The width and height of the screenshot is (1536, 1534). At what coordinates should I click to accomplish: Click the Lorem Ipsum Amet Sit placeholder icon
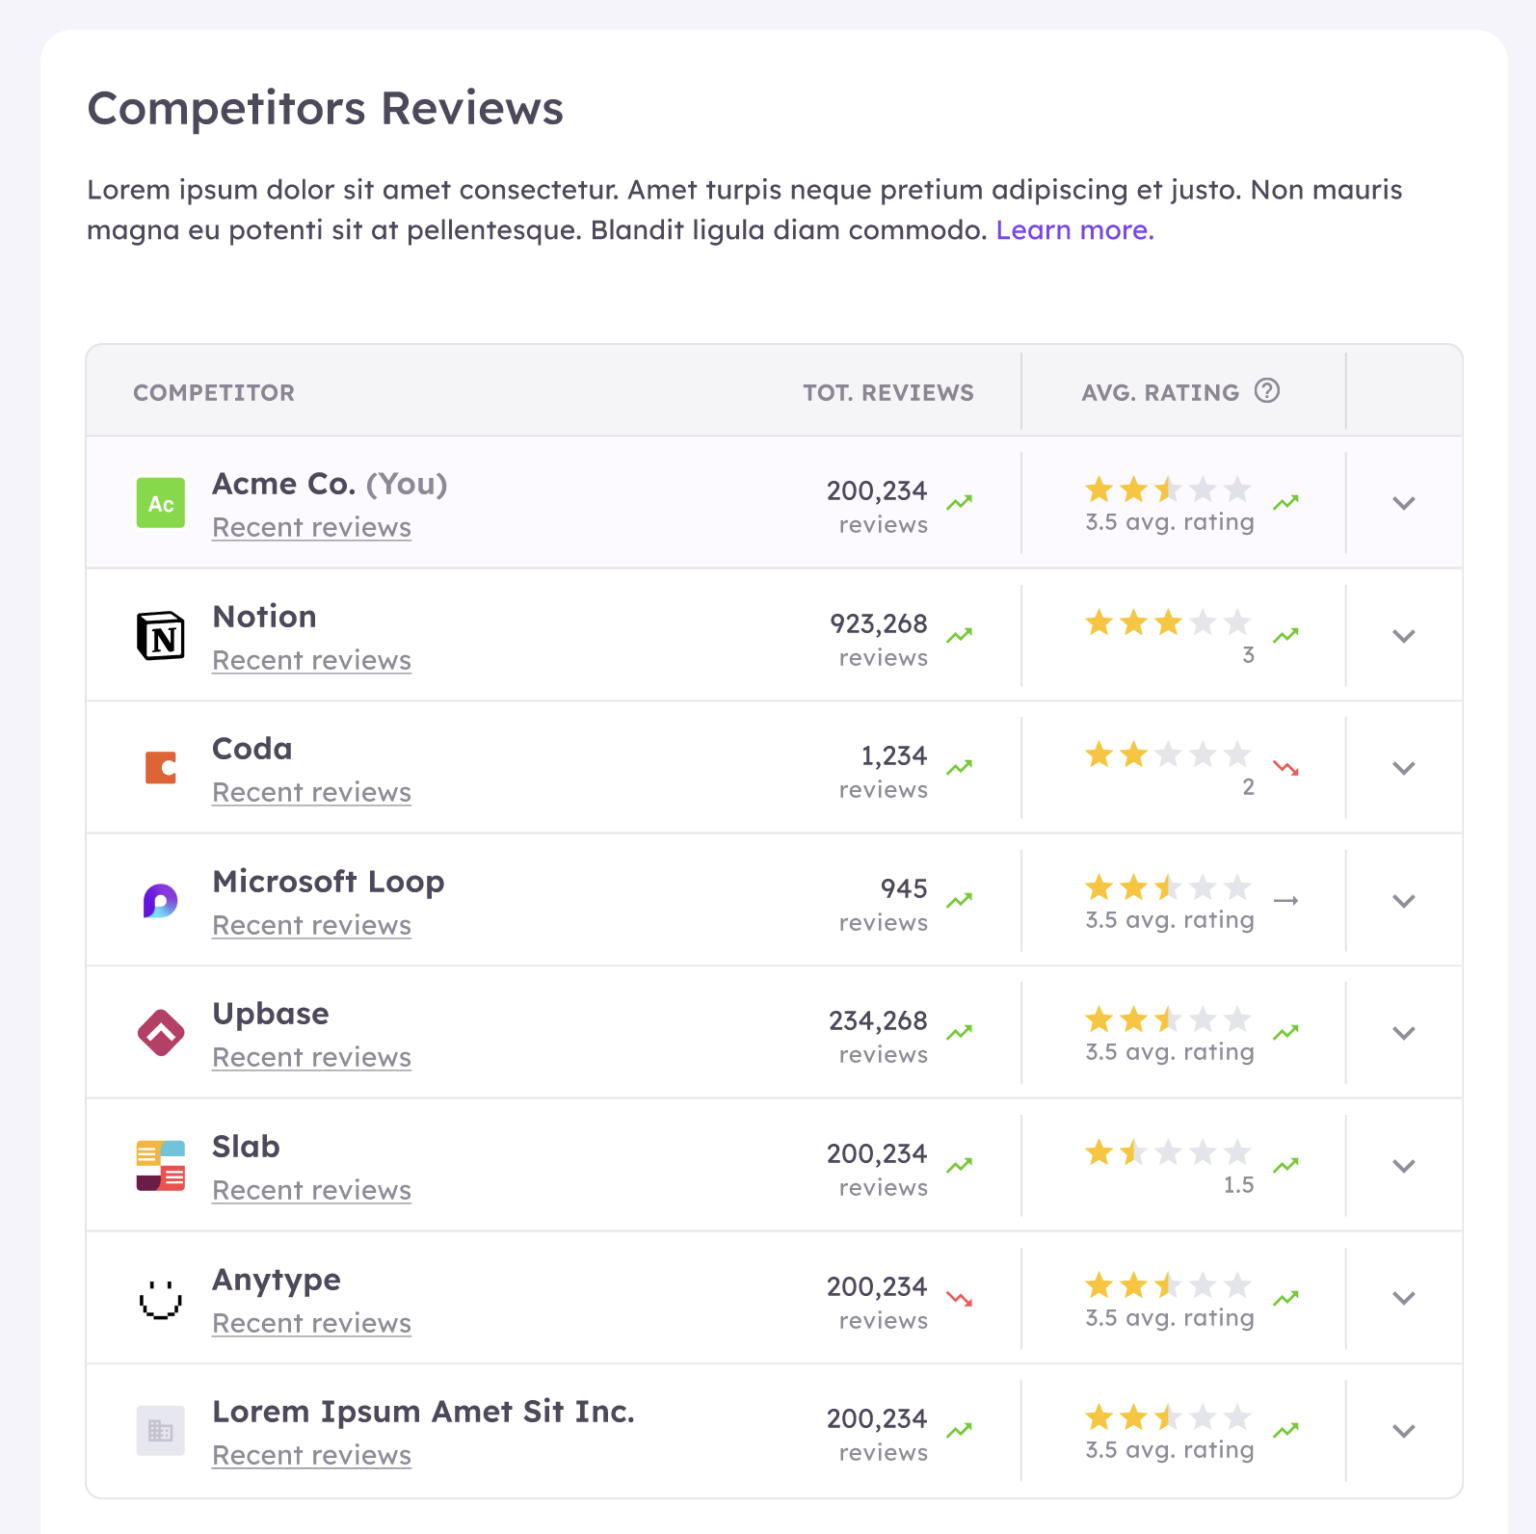pyautogui.click(x=160, y=1431)
